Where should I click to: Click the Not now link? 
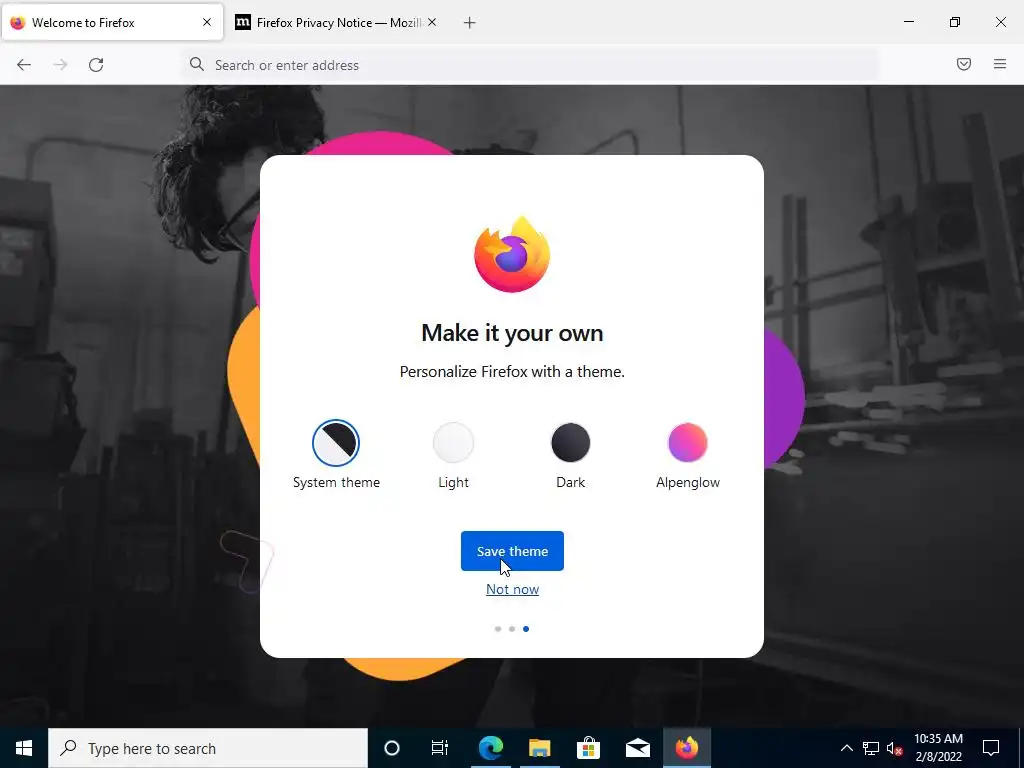512,589
